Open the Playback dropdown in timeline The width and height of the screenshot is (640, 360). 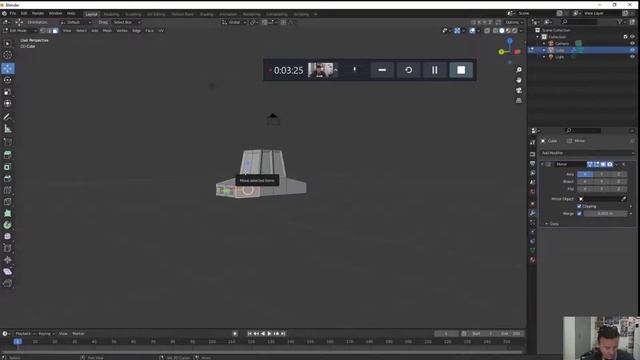[25, 333]
